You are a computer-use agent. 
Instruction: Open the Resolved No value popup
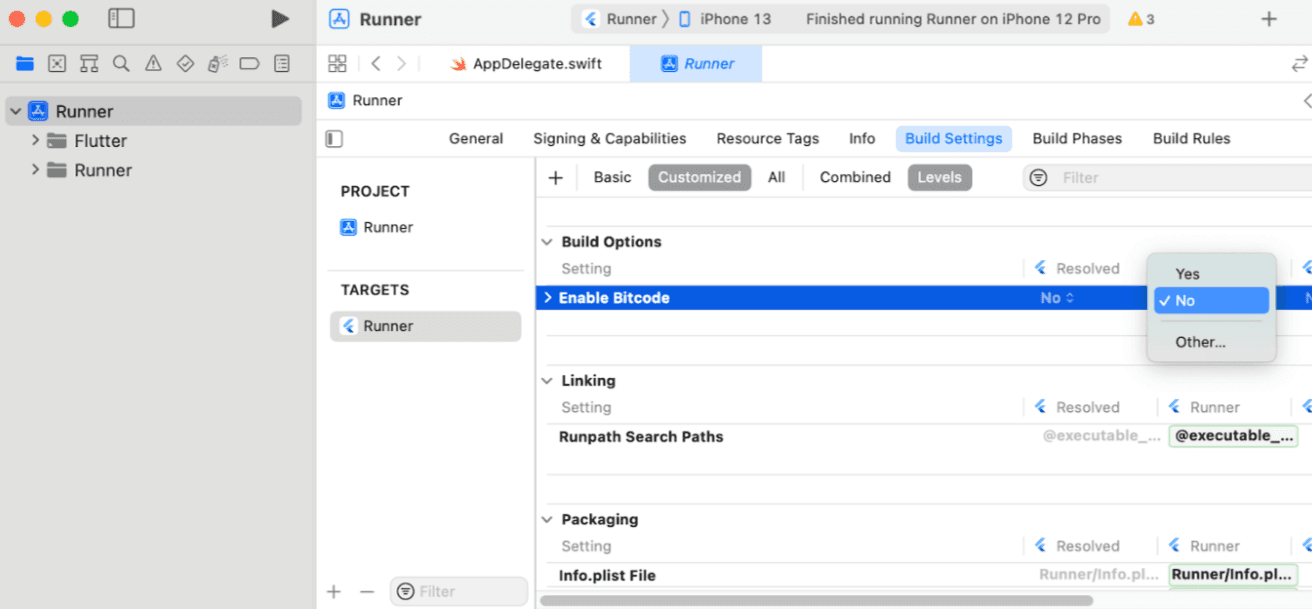(1057, 298)
